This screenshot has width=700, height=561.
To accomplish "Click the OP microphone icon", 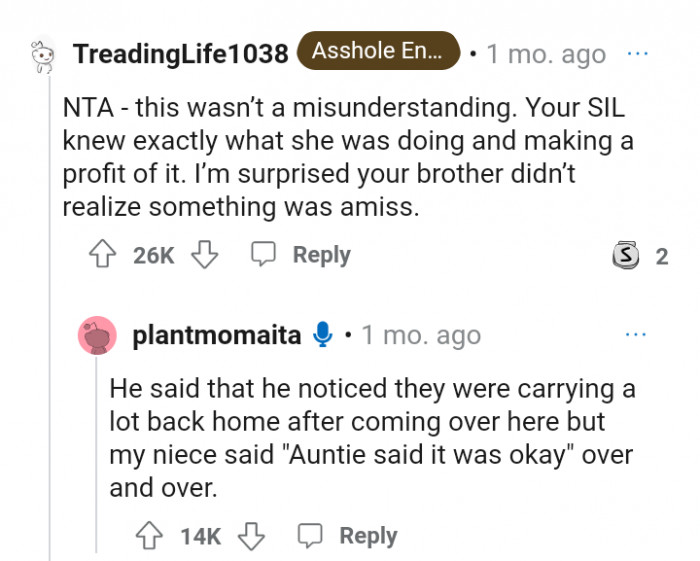I will click(322, 335).
